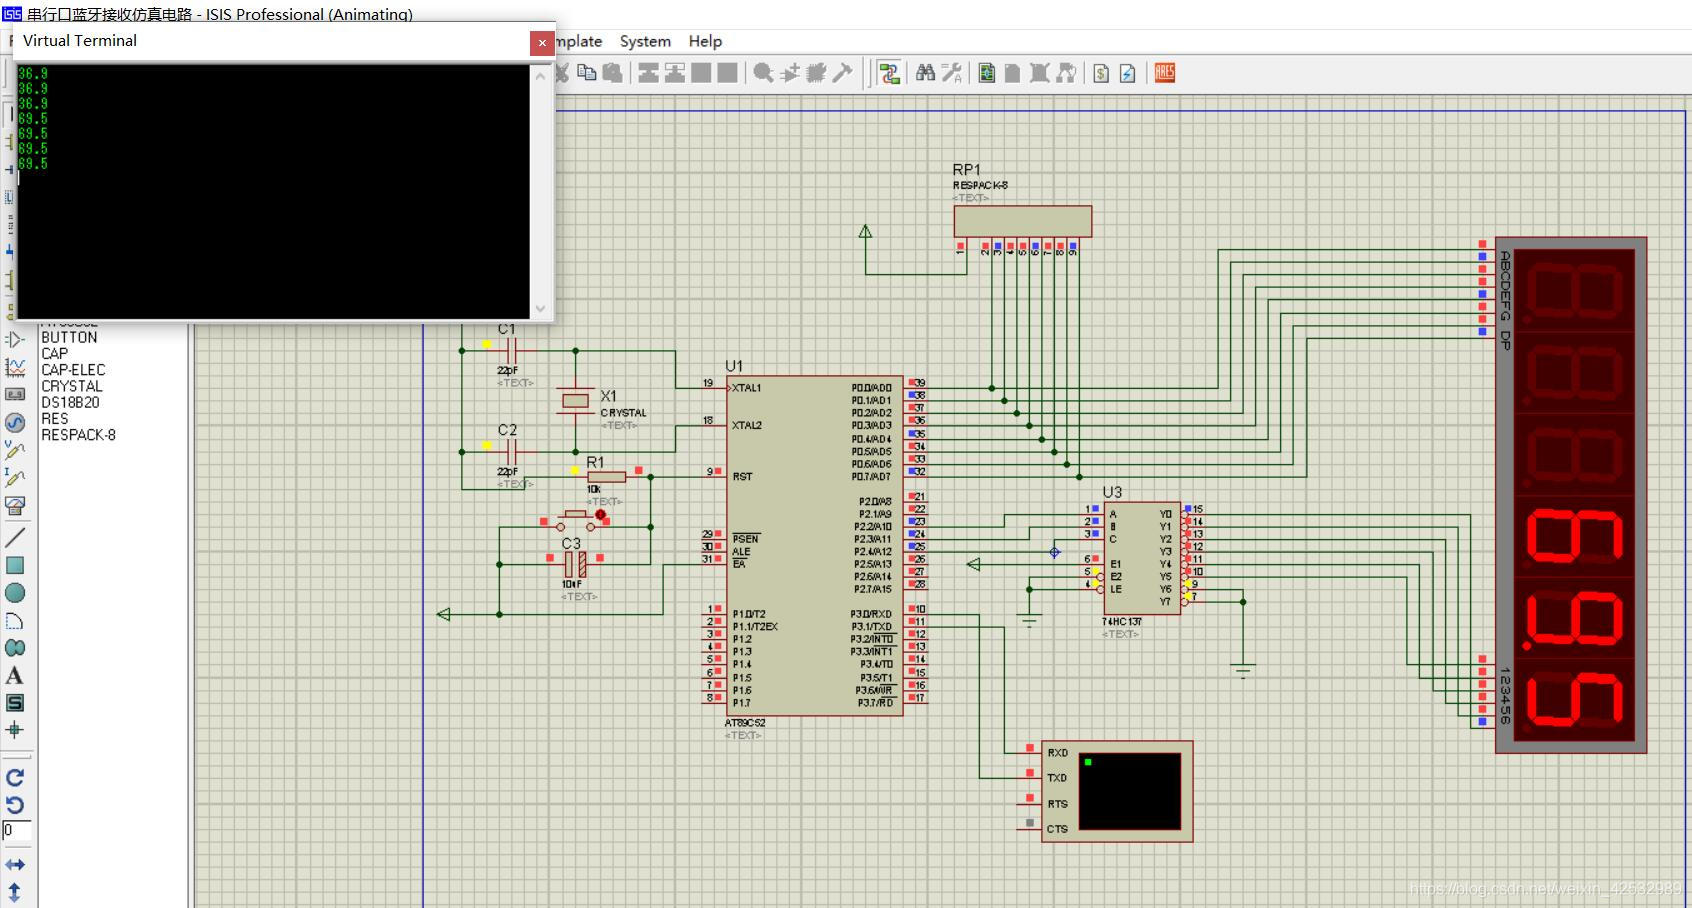The height and width of the screenshot is (908, 1692).
Task: Click the R1 10k resistor
Action: [x=607, y=477]
